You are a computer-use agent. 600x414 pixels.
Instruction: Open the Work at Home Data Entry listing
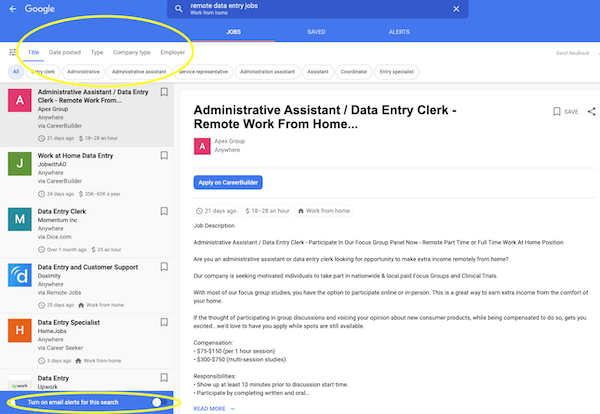tap(86, 174)
